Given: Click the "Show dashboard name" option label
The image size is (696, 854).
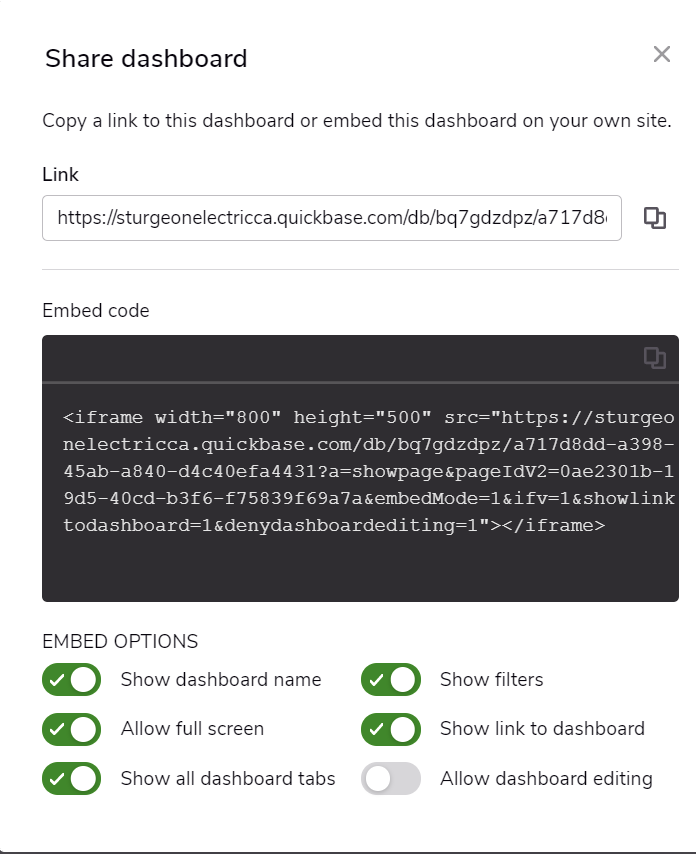Looking at the screenshot, I should tap(221, 680).
